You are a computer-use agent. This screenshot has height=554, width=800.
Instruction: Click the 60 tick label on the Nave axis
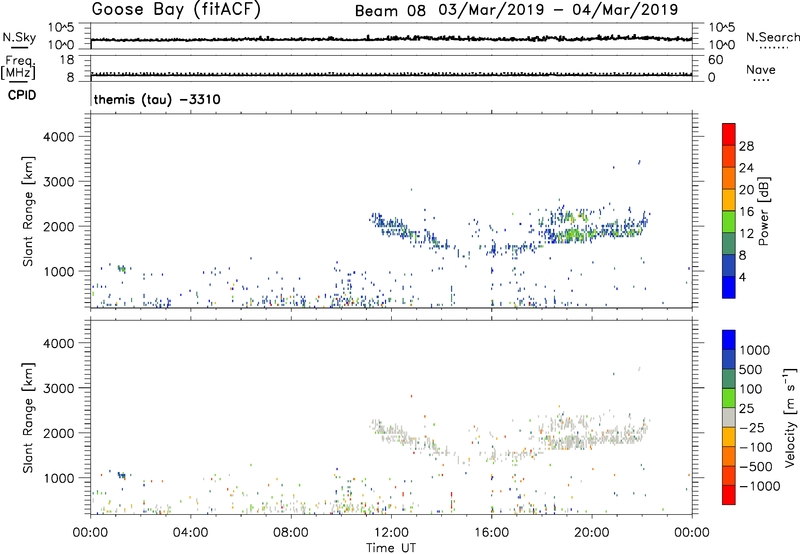[716, 60]
